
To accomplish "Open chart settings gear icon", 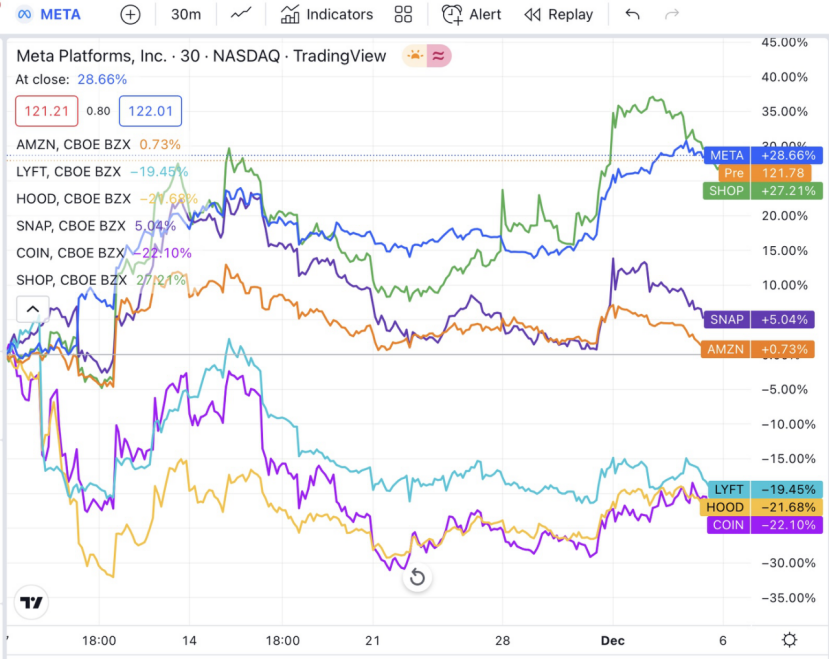I will pyautogui.click(x=790, y=640).
